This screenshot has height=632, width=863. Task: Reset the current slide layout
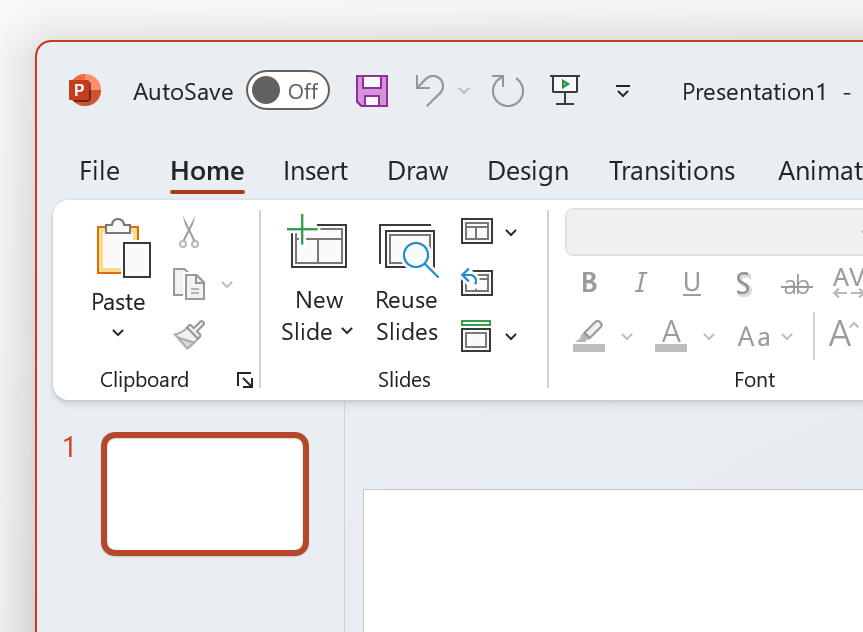(477, 283)
